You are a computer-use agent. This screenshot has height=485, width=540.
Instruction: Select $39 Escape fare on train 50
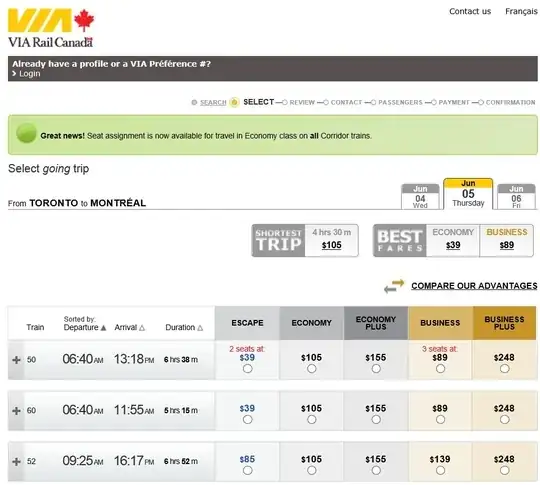(x=247, y=369)
